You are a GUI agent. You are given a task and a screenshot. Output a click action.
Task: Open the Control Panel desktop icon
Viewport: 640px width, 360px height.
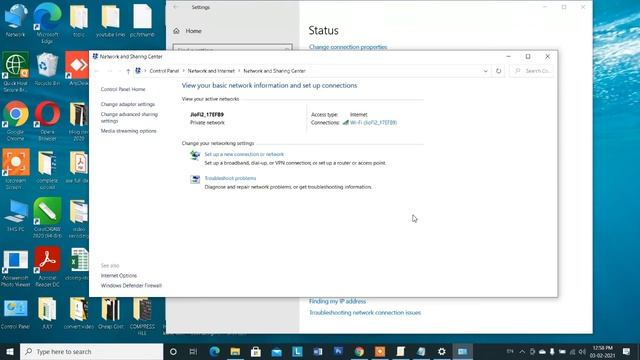(16, 313)
